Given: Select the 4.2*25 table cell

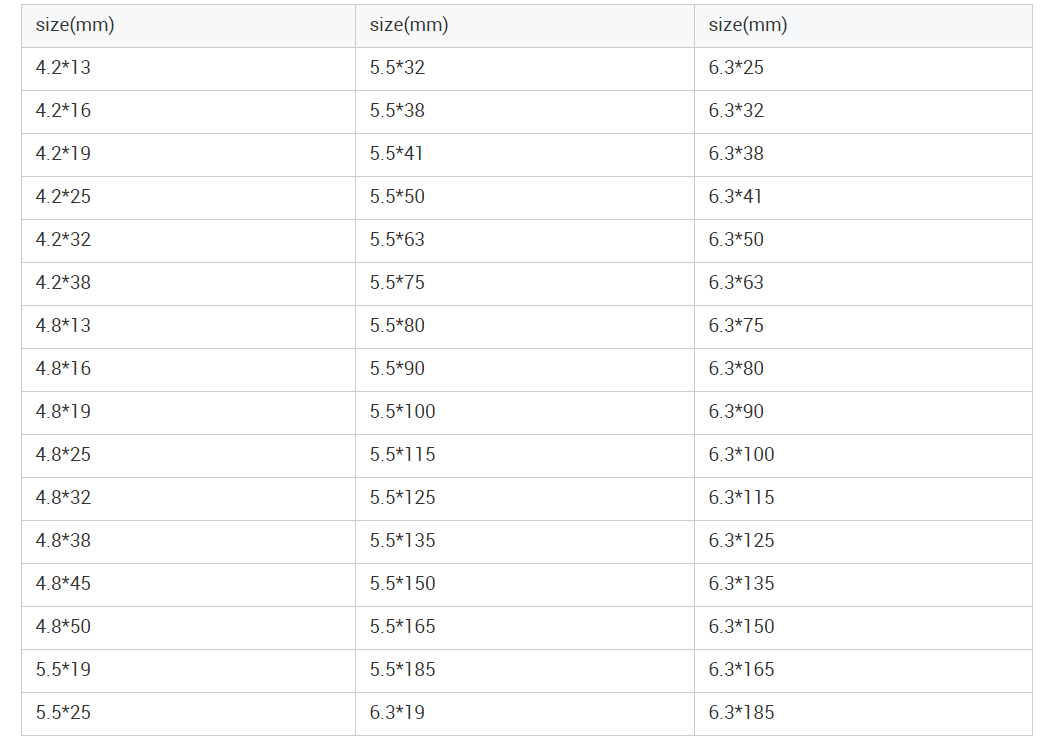Looking at the screenshot, I should coord(63,197).
